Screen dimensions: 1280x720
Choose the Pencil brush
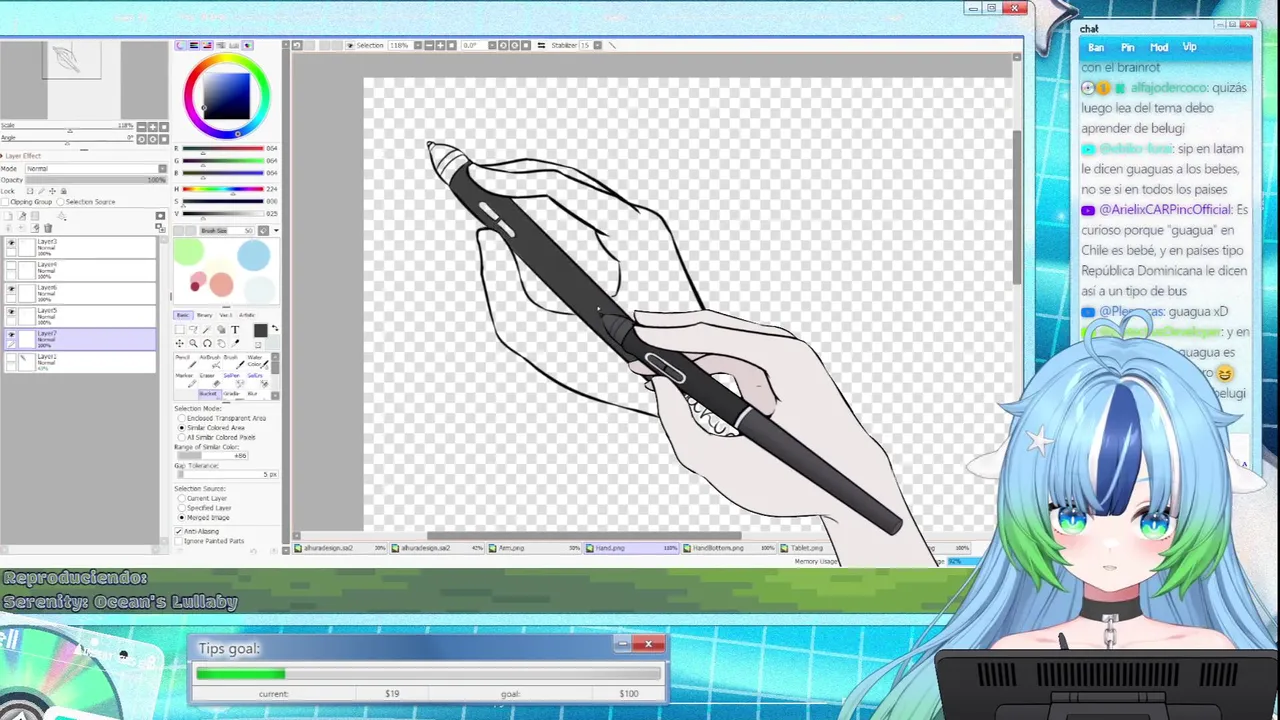pyautogui.click(x=187, y=362)
